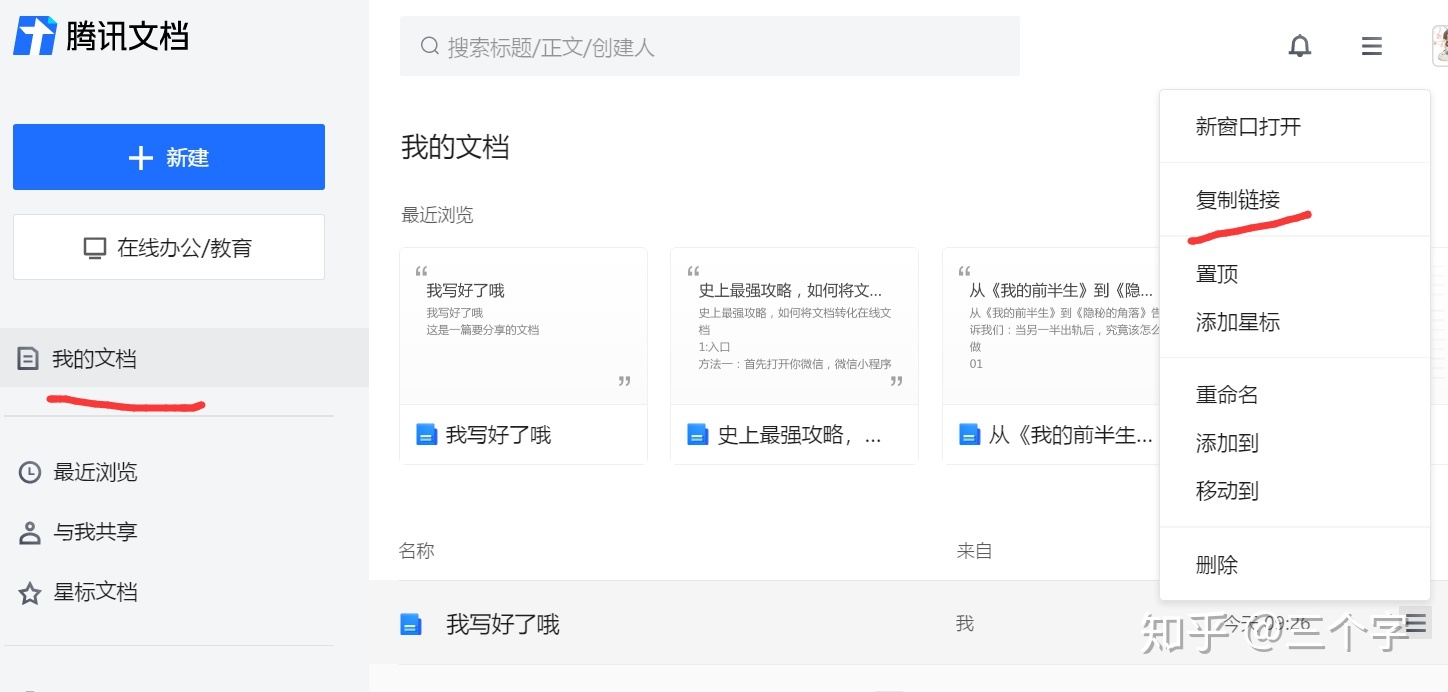The height and width of the screenshot is (692, 1448).
Task: Click 删除 in context menu
Action: 1217,565
